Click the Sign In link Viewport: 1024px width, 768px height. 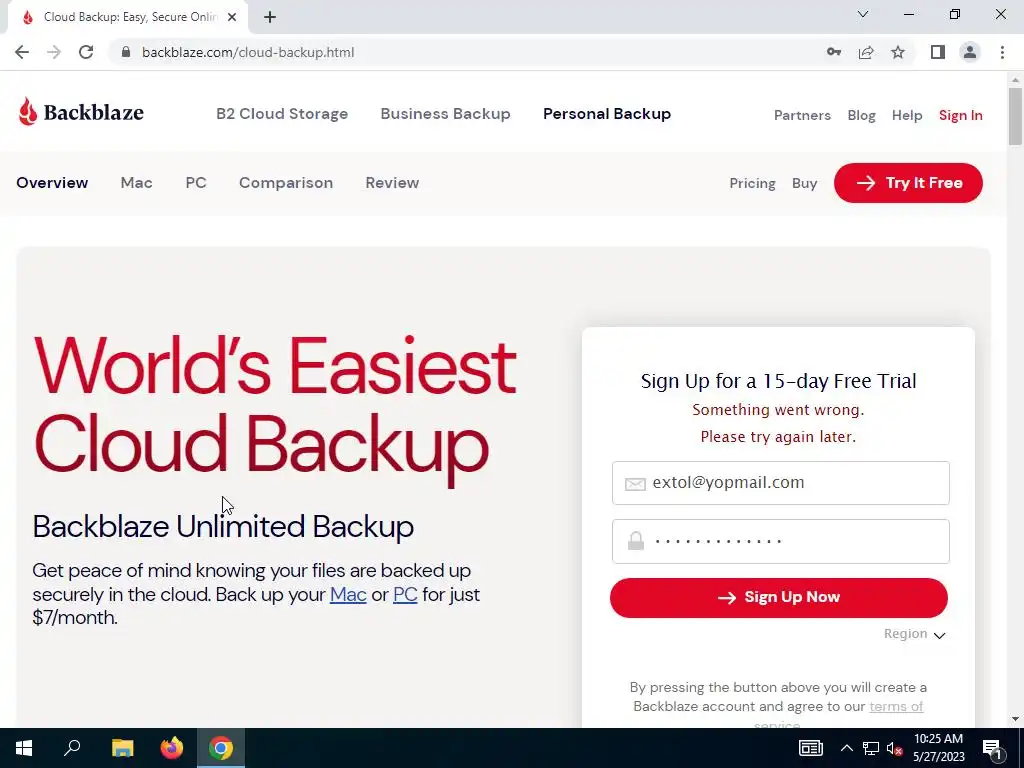(x=961, y=116)
